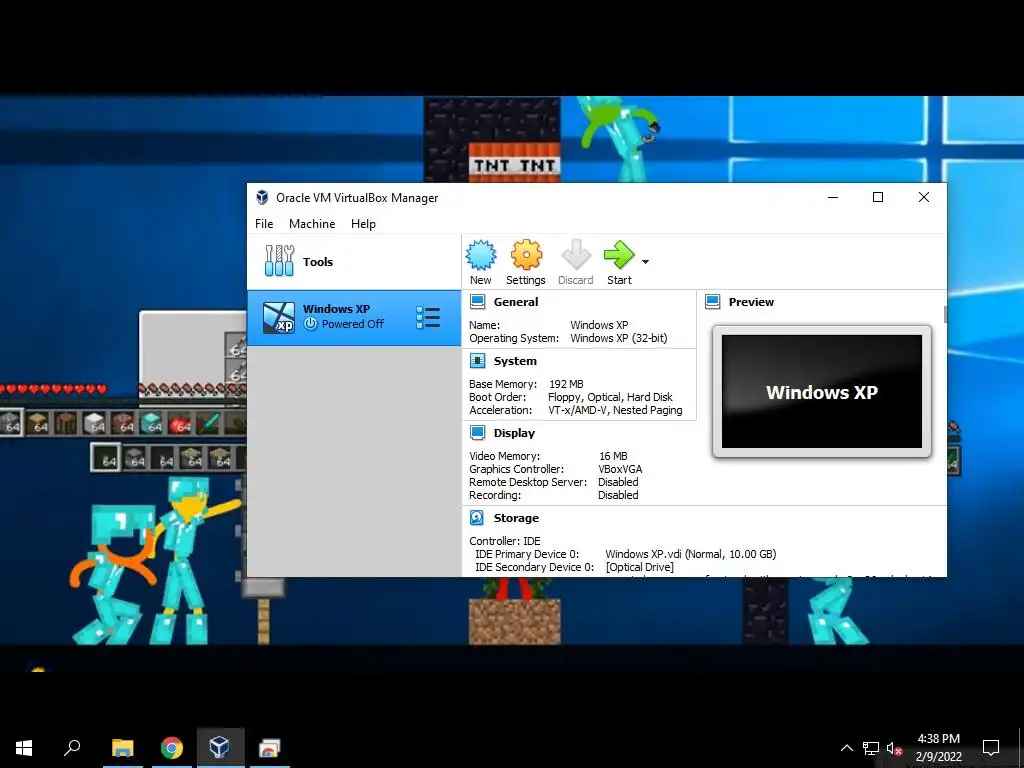The width and height of the screenshot is (1024, 768).
Task: Click Operating System value Windows XP (32-bit)
Action: [x=618, y=338]
